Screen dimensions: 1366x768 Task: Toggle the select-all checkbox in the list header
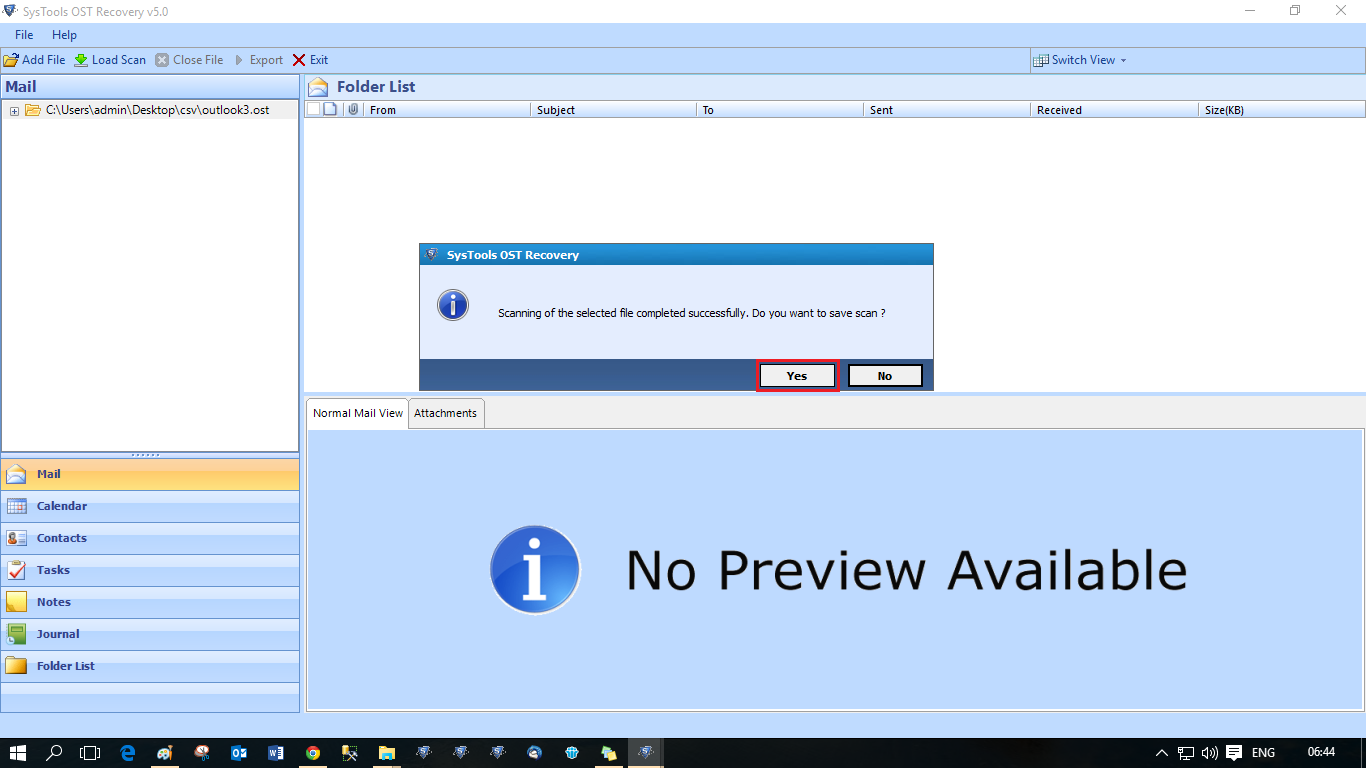313,109
